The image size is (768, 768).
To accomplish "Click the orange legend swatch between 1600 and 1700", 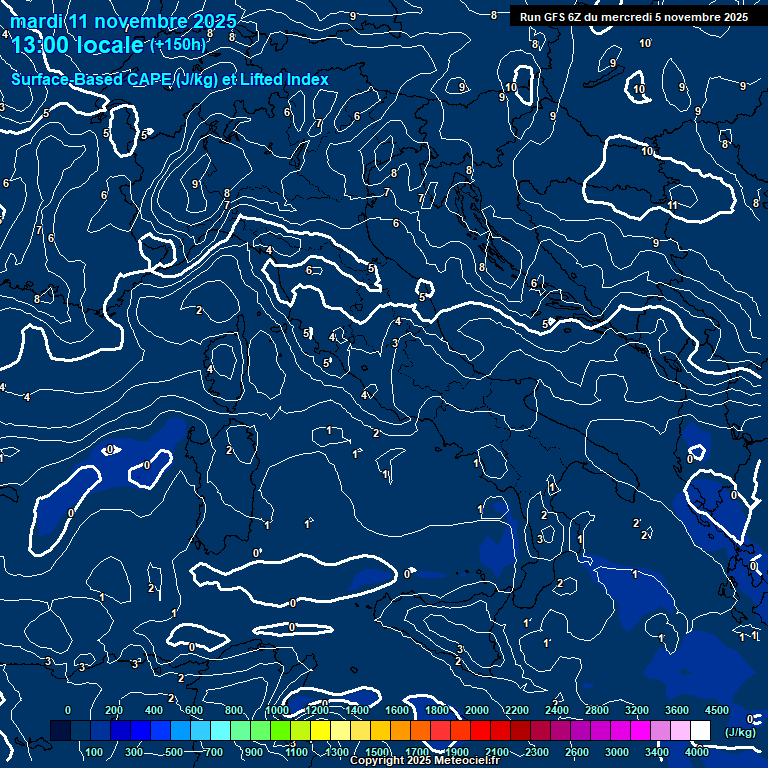I will [400, 730].
